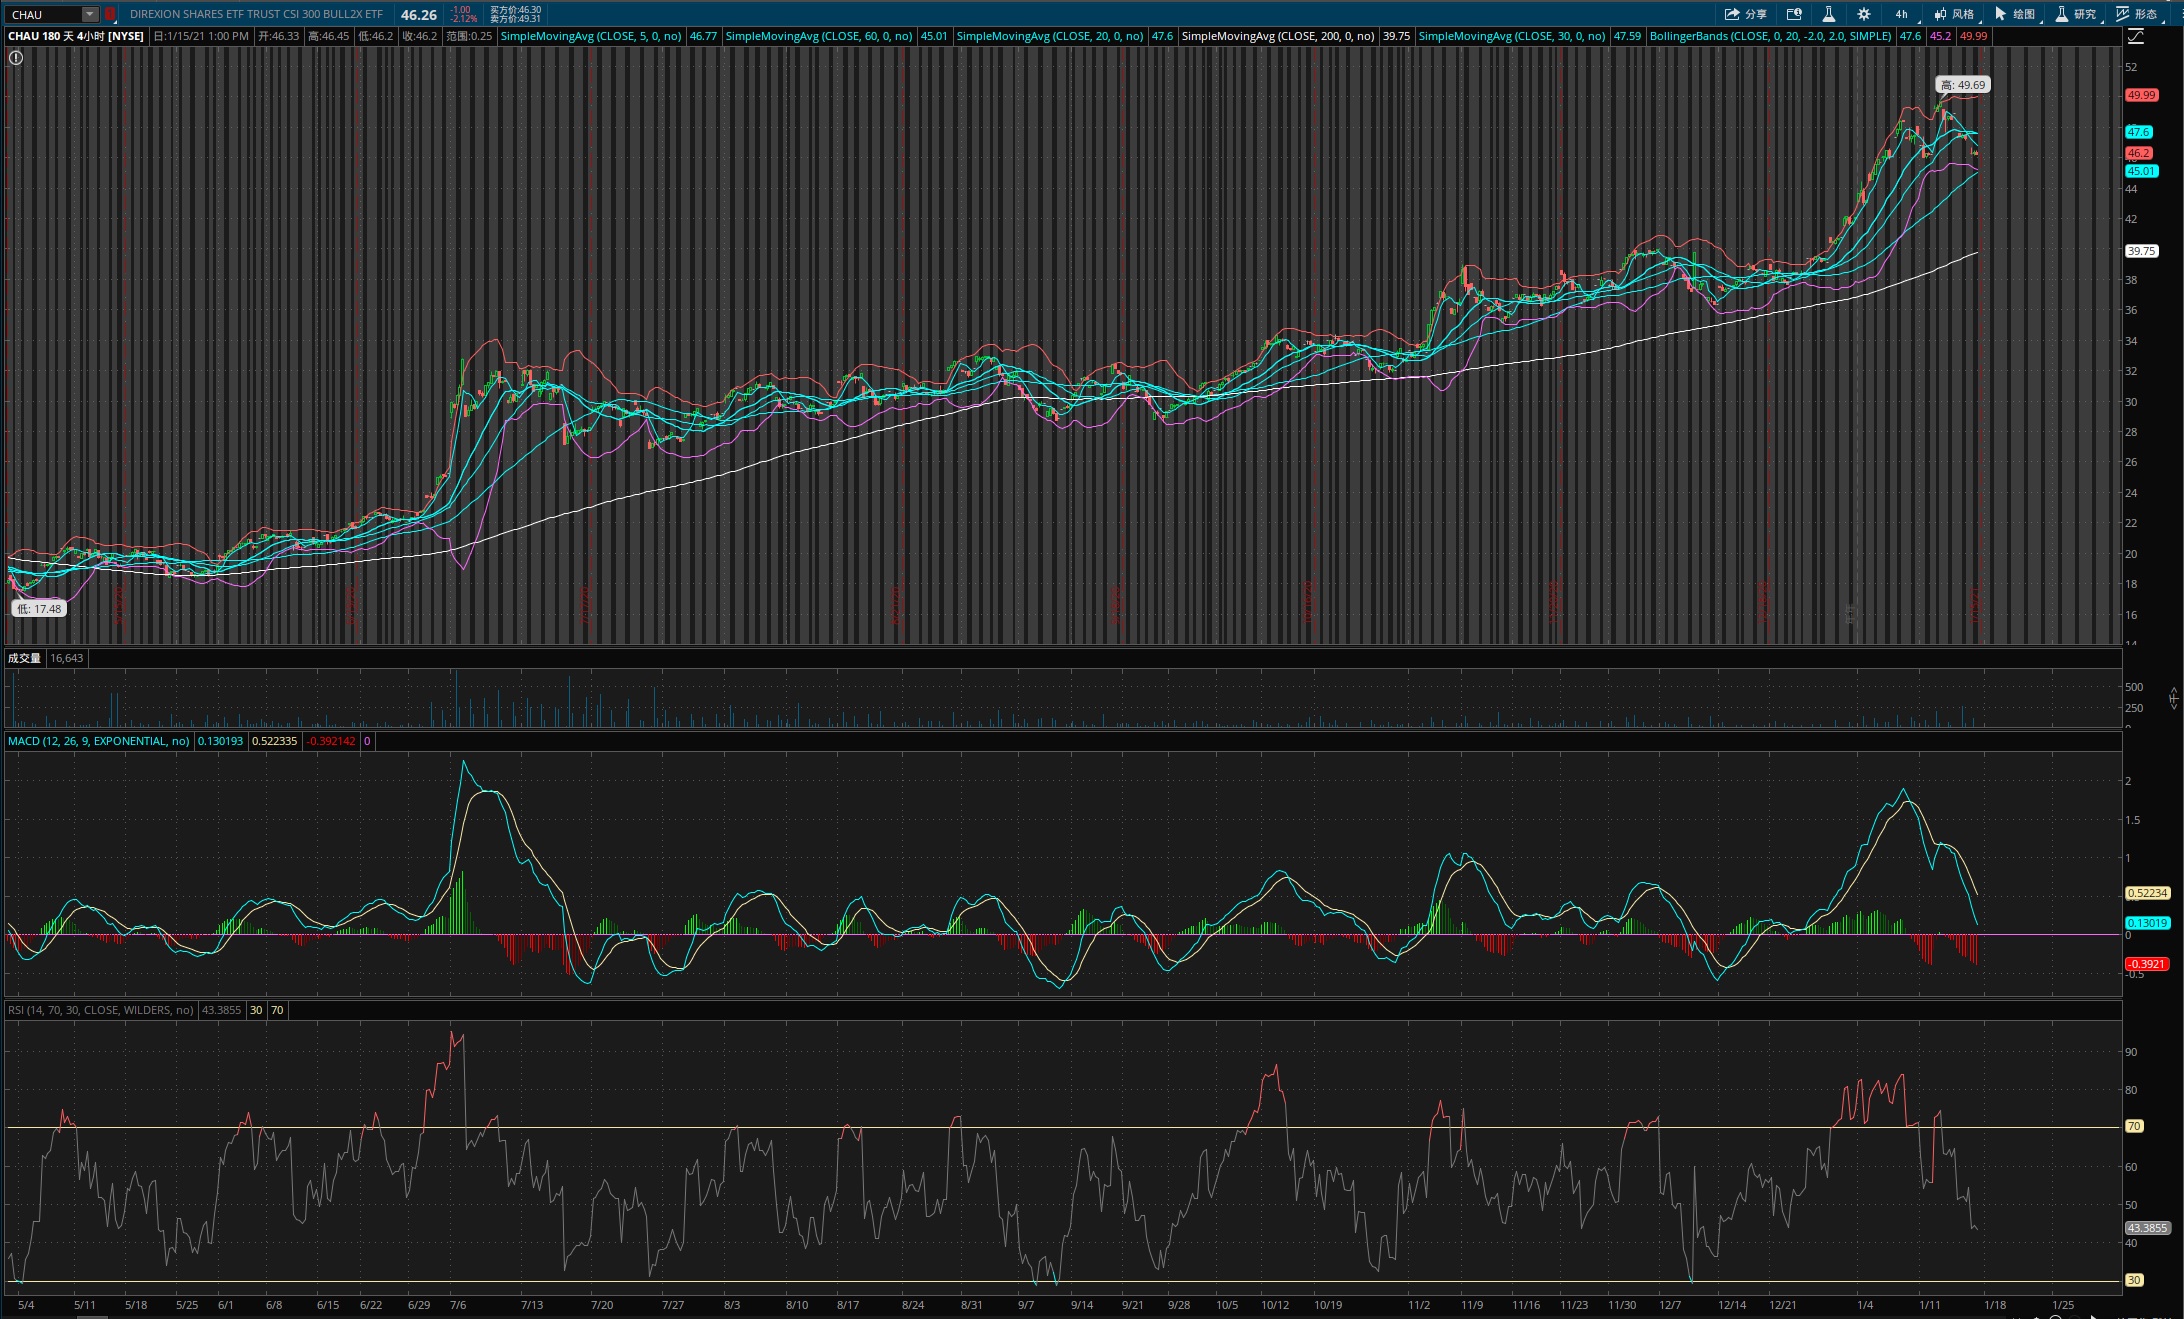Click the MACD -0.3921 histogram value tag
Screen dimensions: 2184x1319
point(2146,964)
